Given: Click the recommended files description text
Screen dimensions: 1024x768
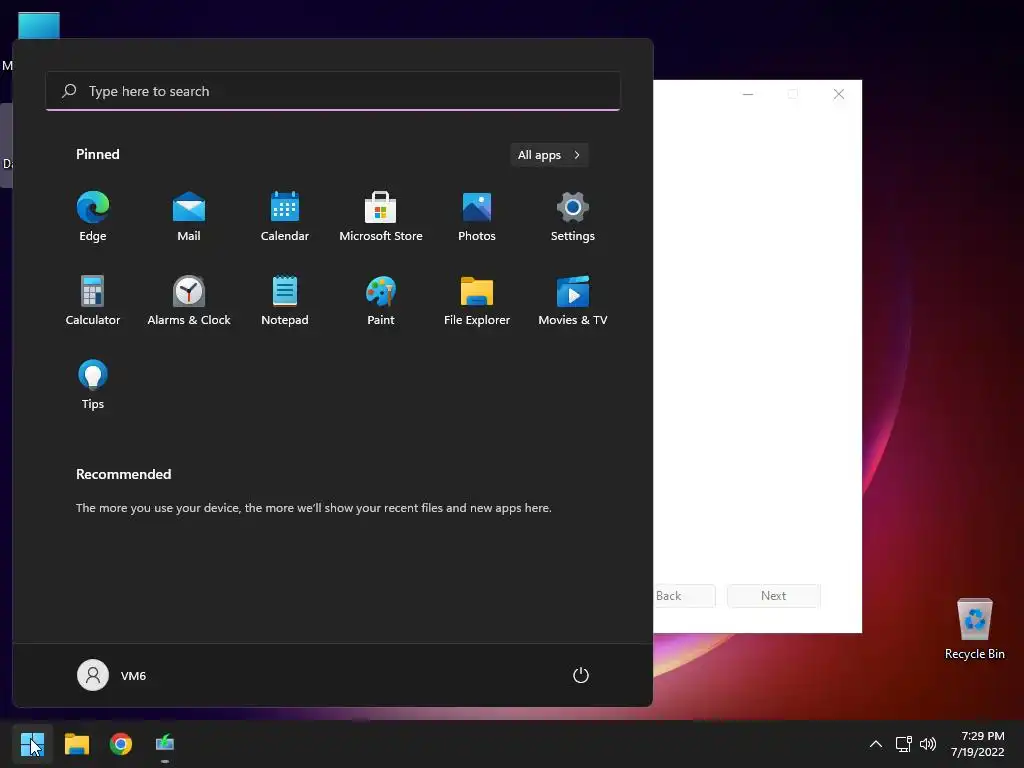Looking at the screenshot, I should (313, 507).
